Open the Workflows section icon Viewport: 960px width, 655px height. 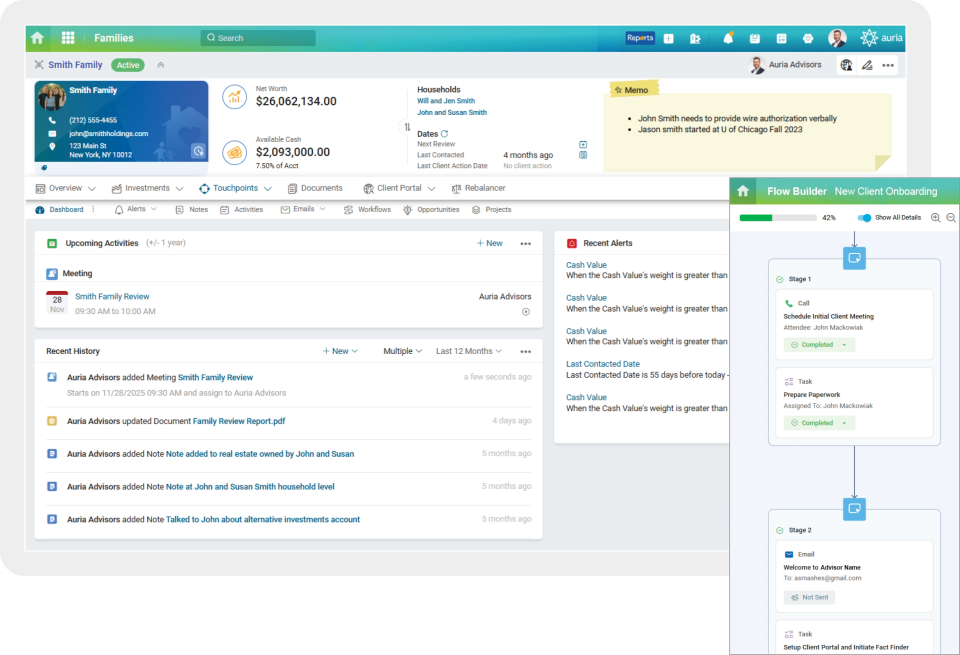click(x=348, y=209)
